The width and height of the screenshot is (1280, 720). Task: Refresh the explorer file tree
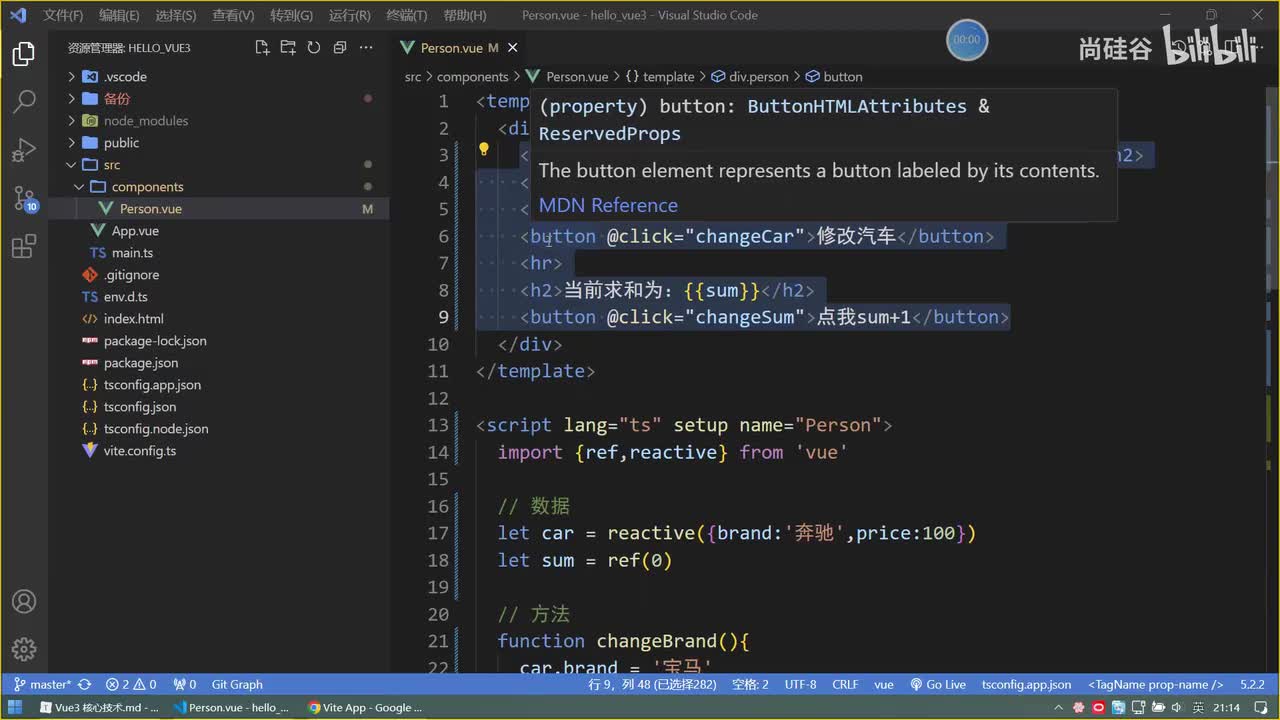[314, 48]
